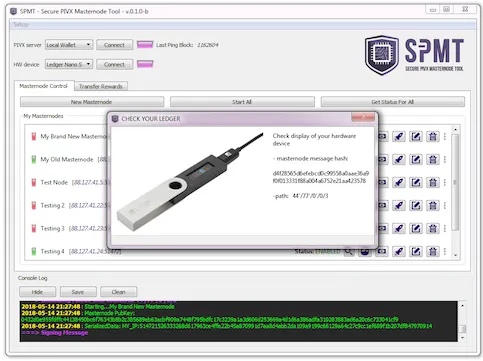Start Testing 2 with rocket icon
Viewport: 483px width, 361px height.
pyautogui.click(x=399, y=205)
